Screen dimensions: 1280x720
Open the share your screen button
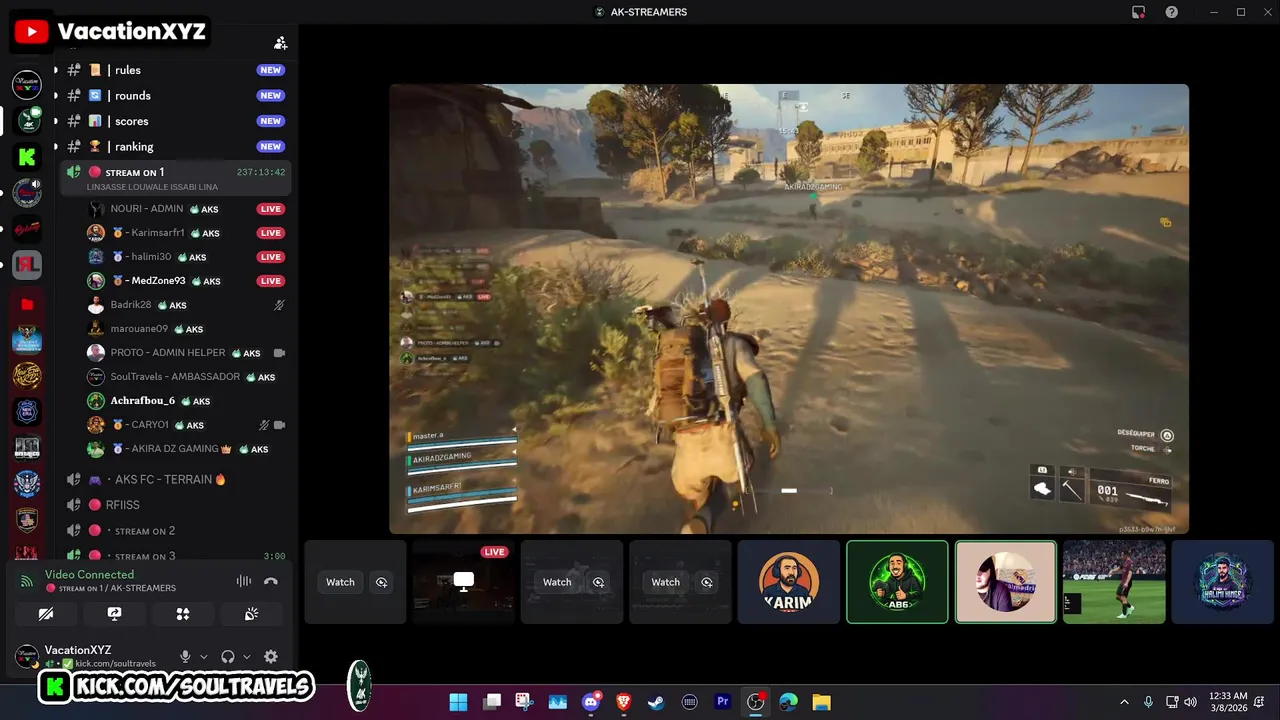[x=114, y=614]
